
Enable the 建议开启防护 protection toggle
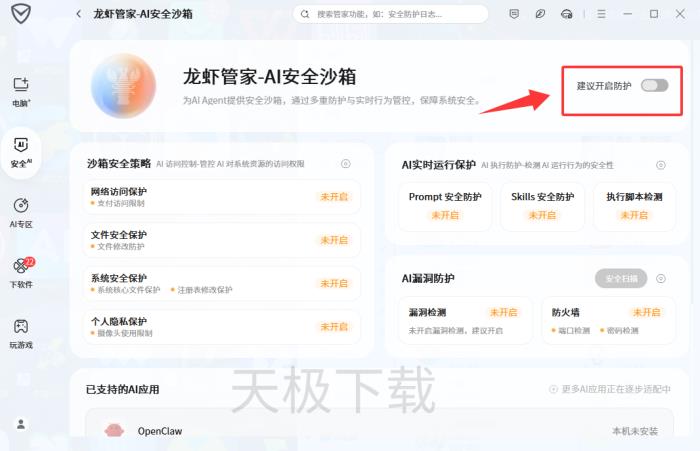654,86
